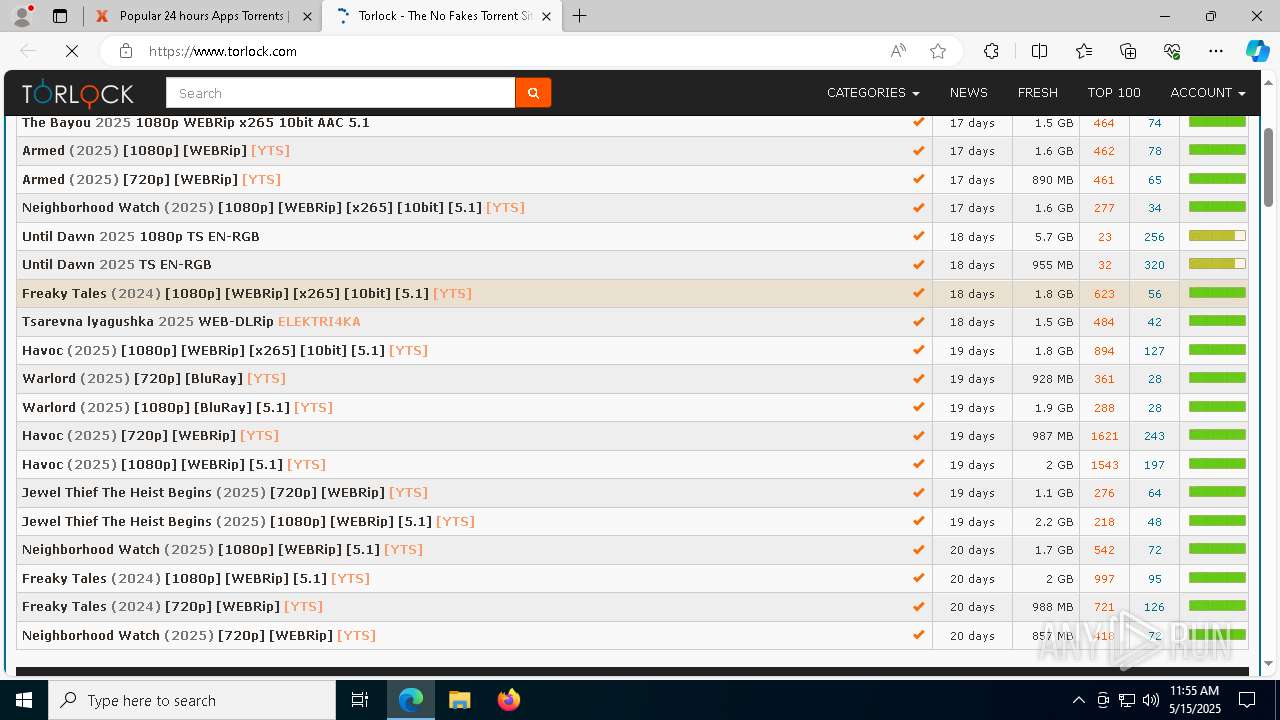Image resolution: width=1280 pixels, height=720 pixels.
Task: Open Microsoft Edge from the taskbar
Action: [411, 700]
